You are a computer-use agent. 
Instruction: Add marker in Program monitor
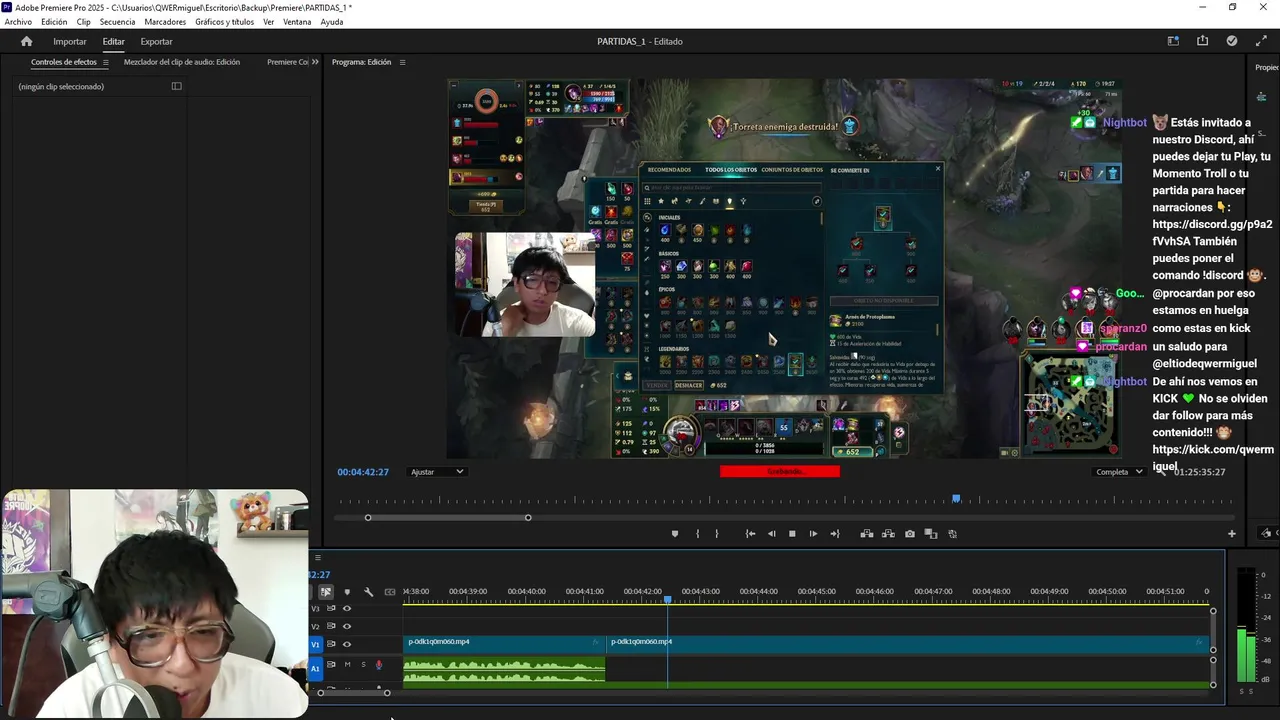(x=674, y=534)
